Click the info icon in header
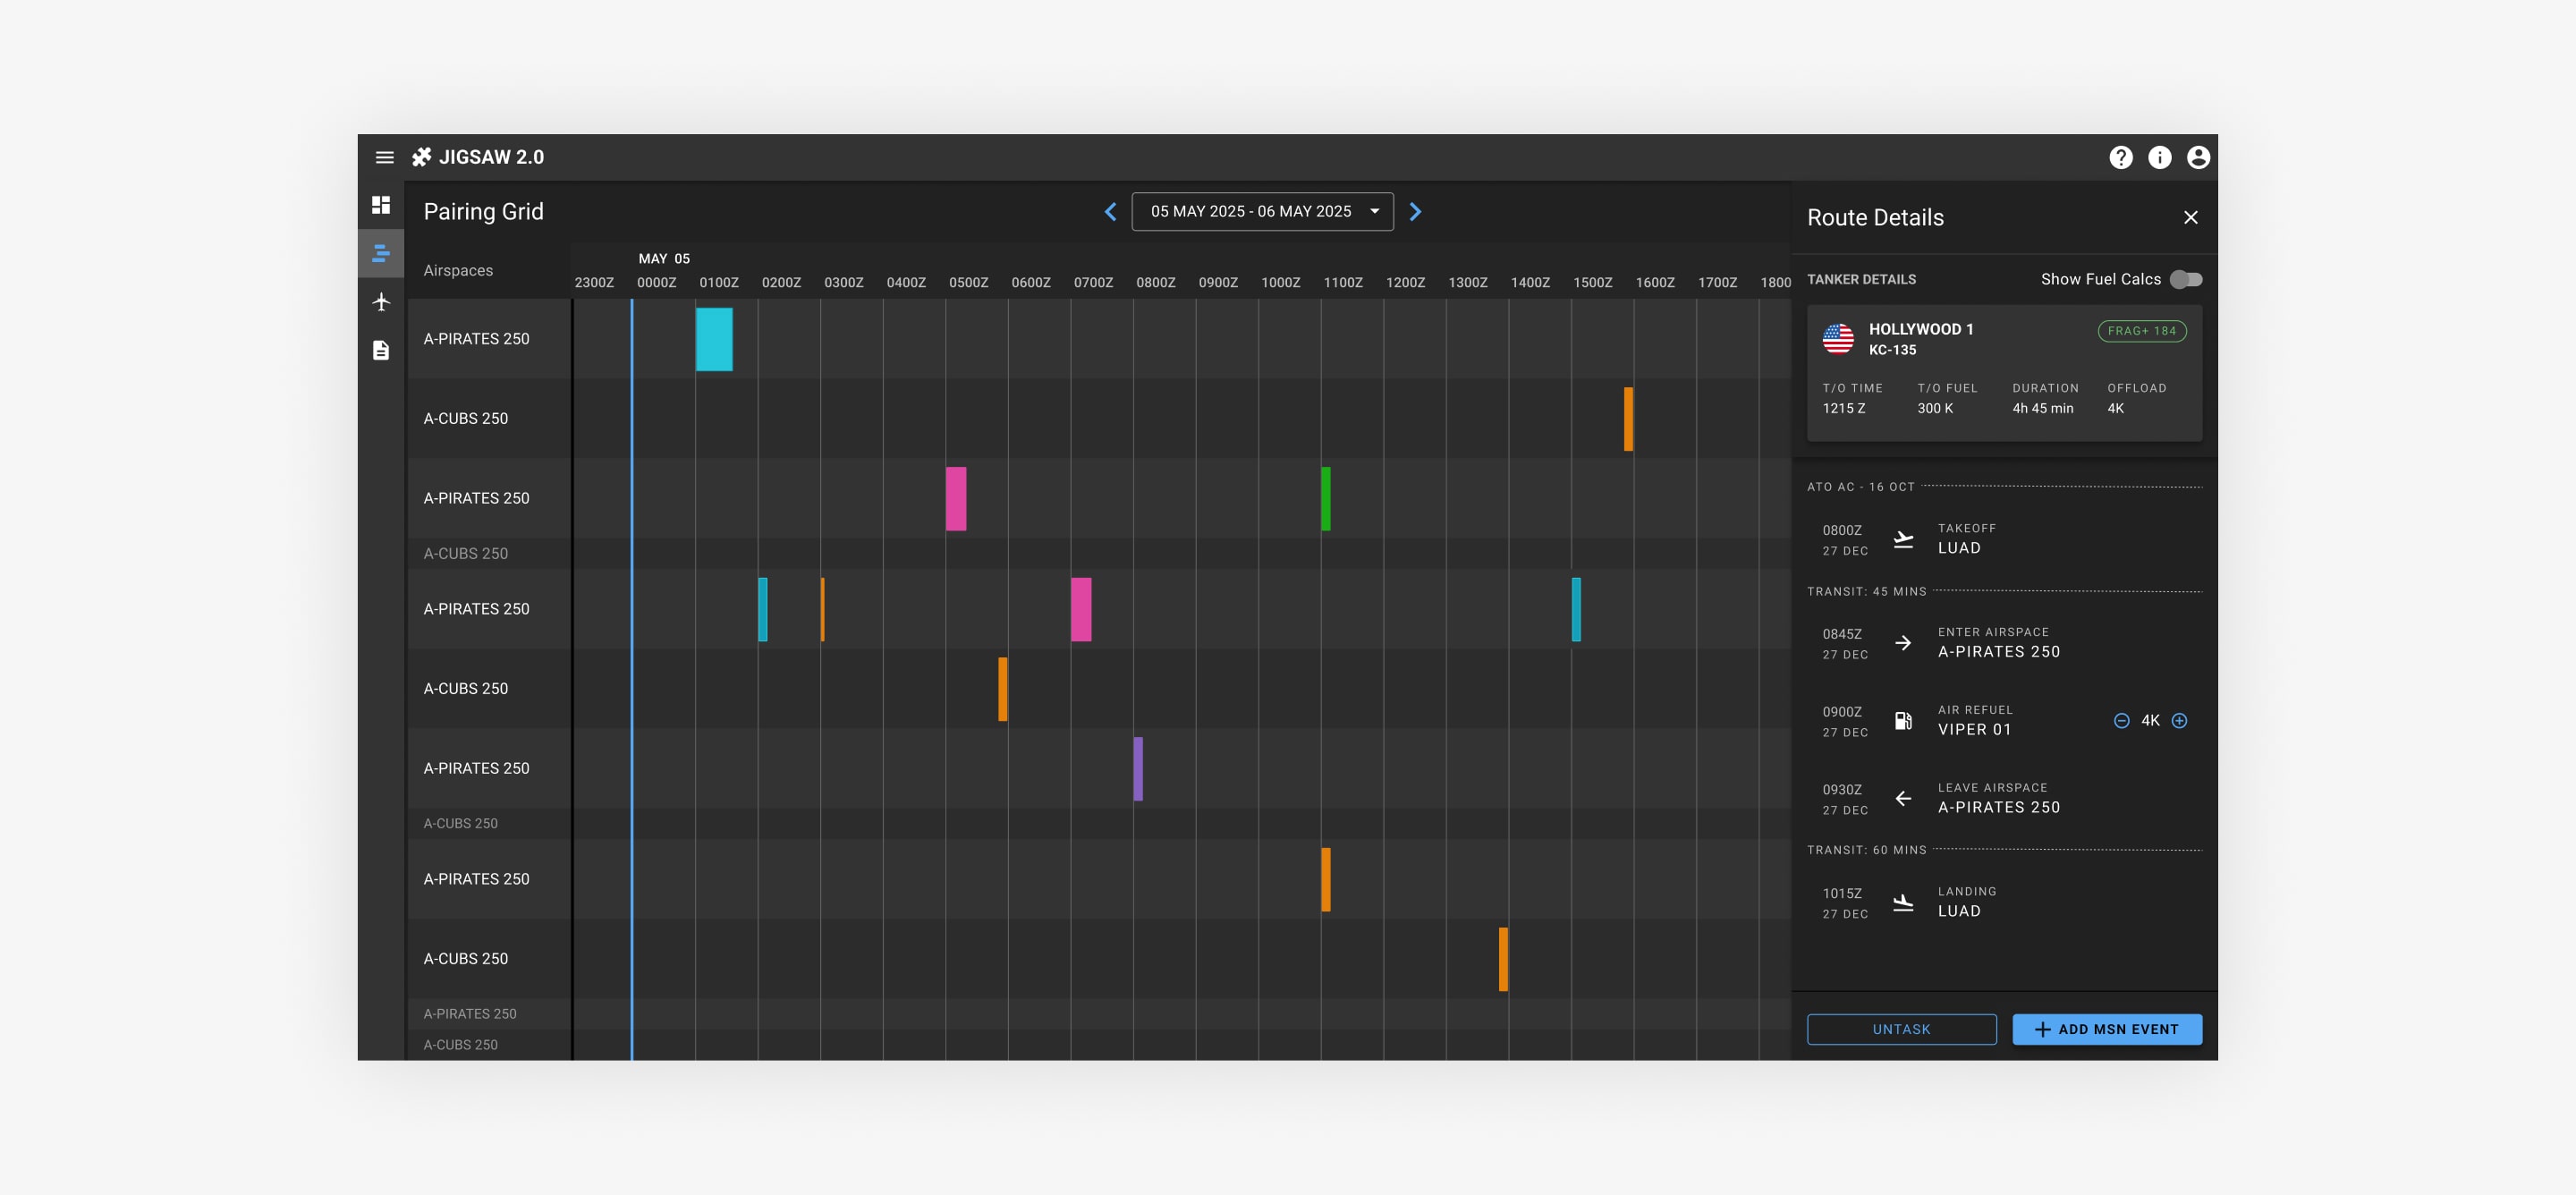This screenshot has width=2576, height=1195. coord(2159,157)
